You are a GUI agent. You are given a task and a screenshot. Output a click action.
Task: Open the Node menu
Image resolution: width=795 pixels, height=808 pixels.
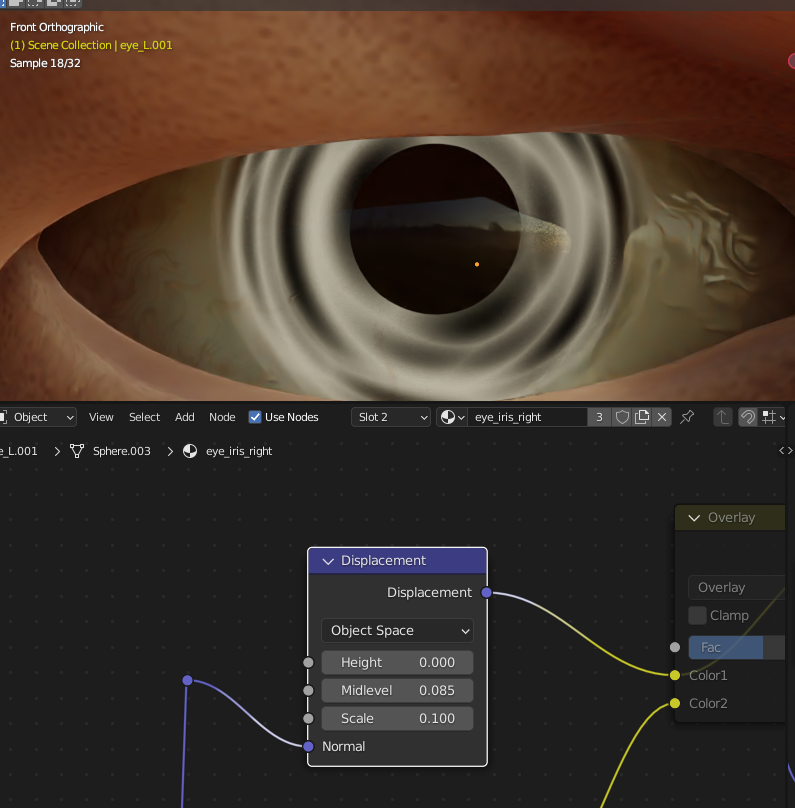[222, 417]
